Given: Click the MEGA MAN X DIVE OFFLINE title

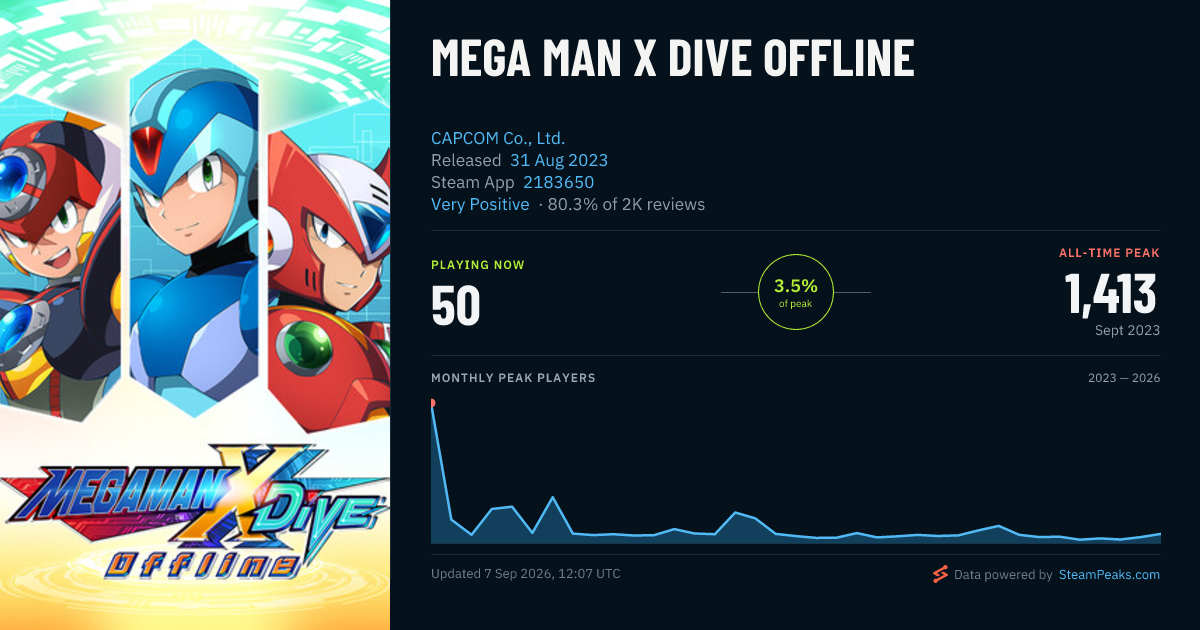Looking at the screenshot, I should pyautogui.click(x=673, y=58).
